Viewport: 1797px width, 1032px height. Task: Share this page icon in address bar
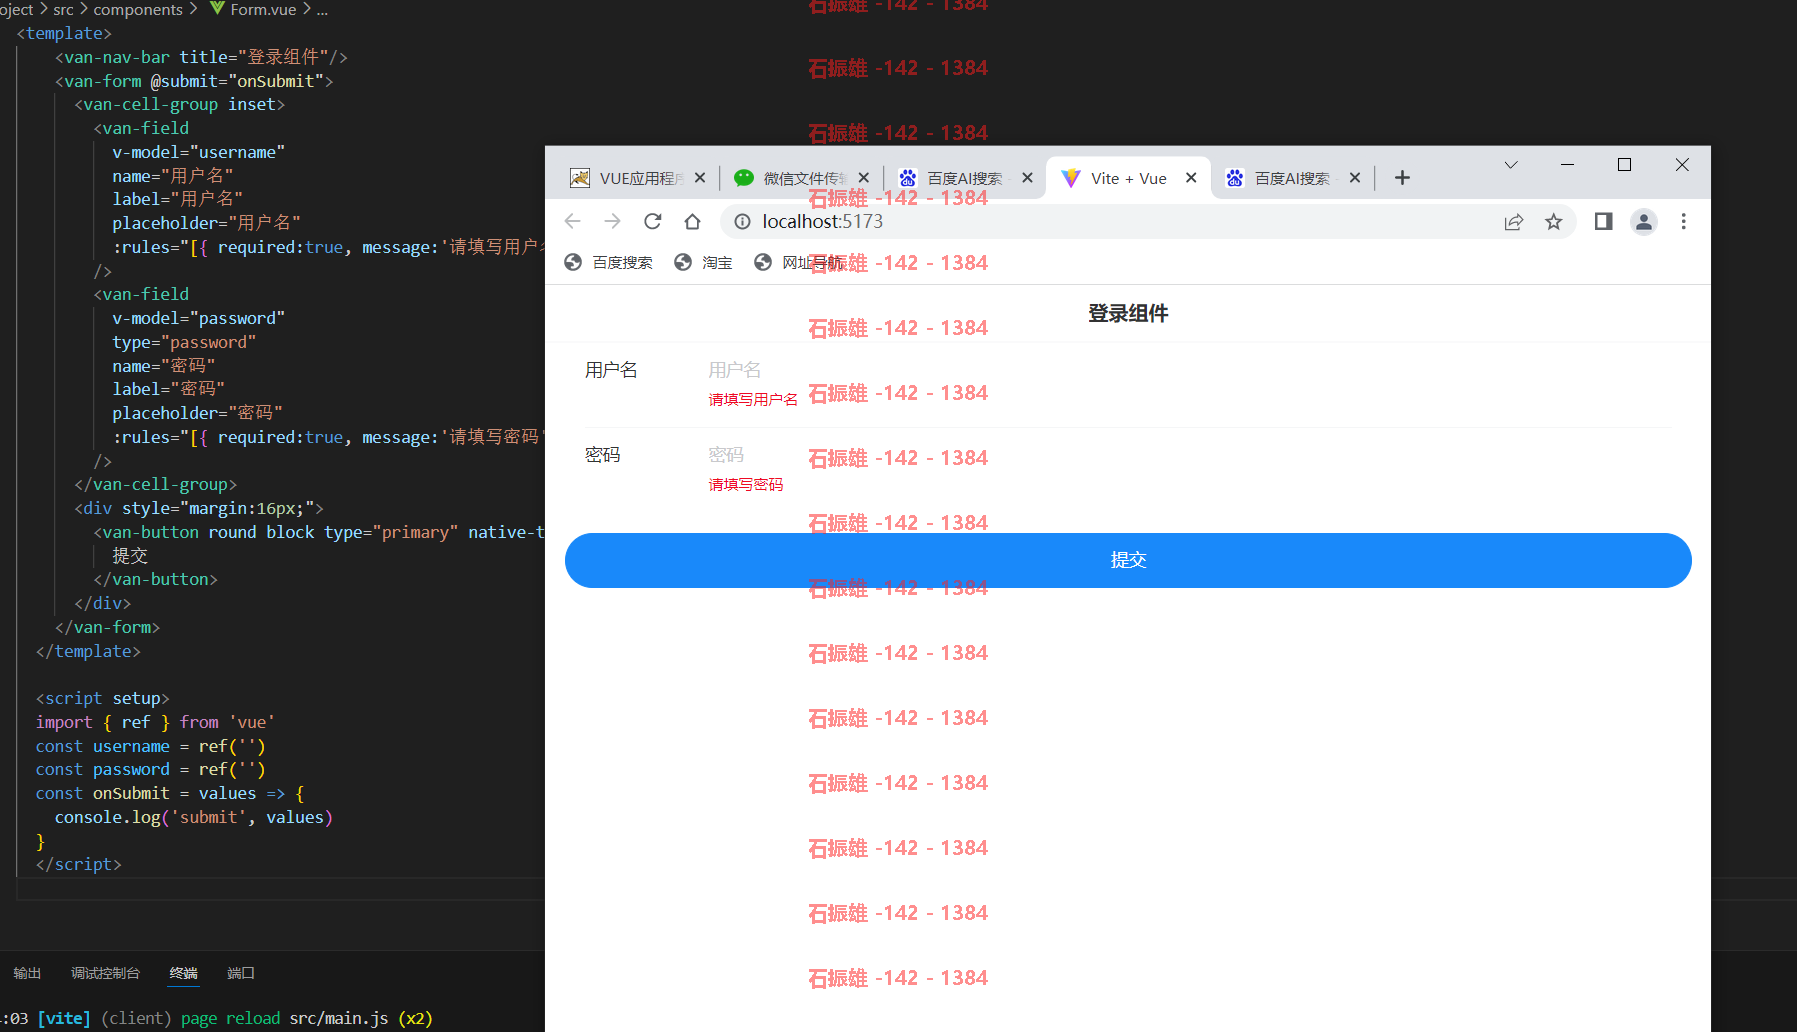click(1513, 221)
